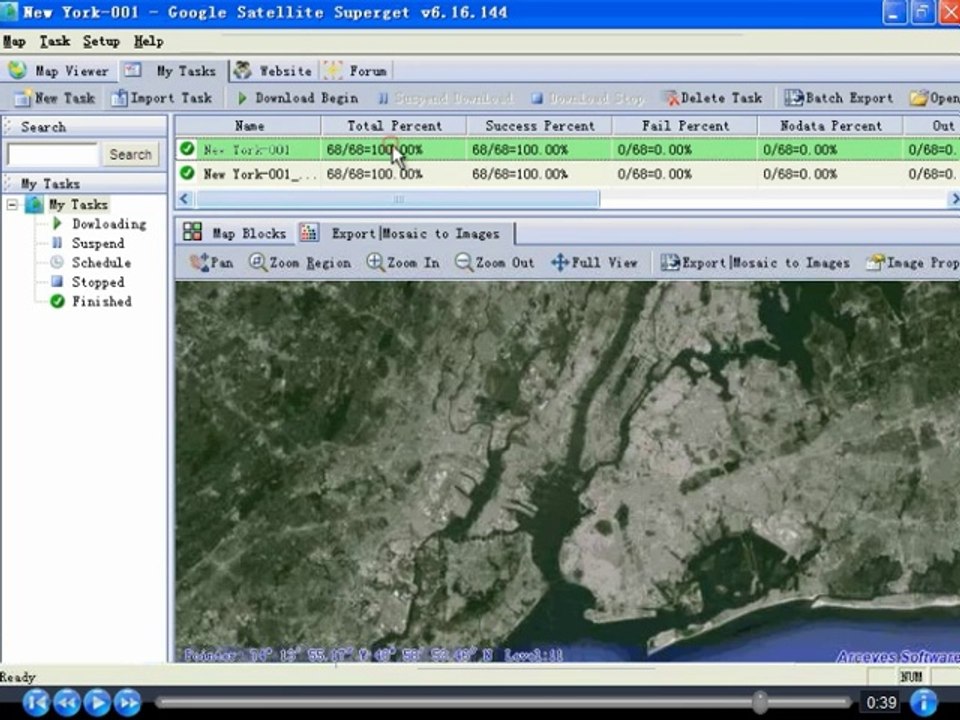The image size is (960, 720).
Task: Click the Success Percent column header
Action: pyautogui.click(x=539, y=126)
